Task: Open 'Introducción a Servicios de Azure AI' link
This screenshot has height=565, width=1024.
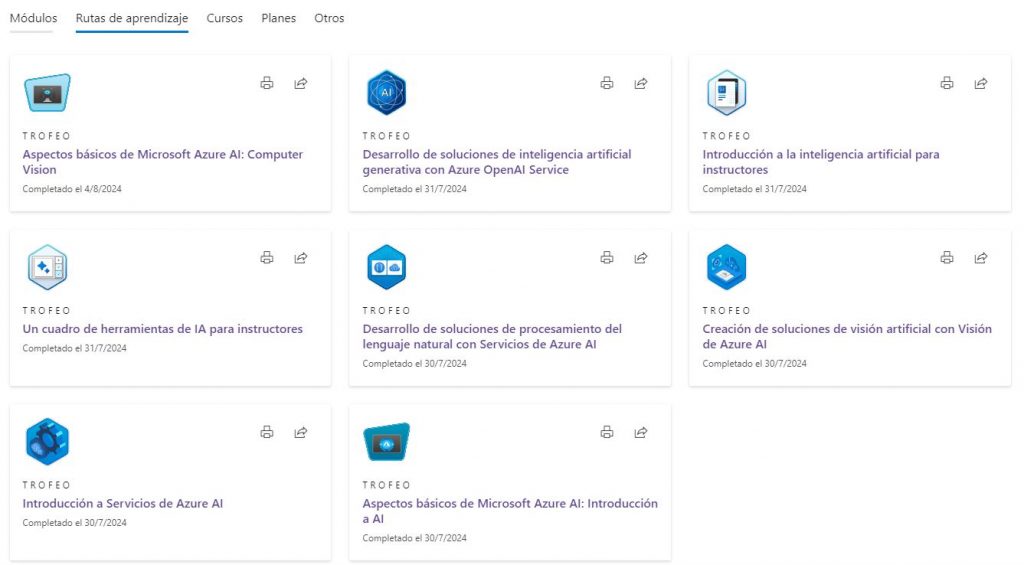Action: [x=122, y=504]
